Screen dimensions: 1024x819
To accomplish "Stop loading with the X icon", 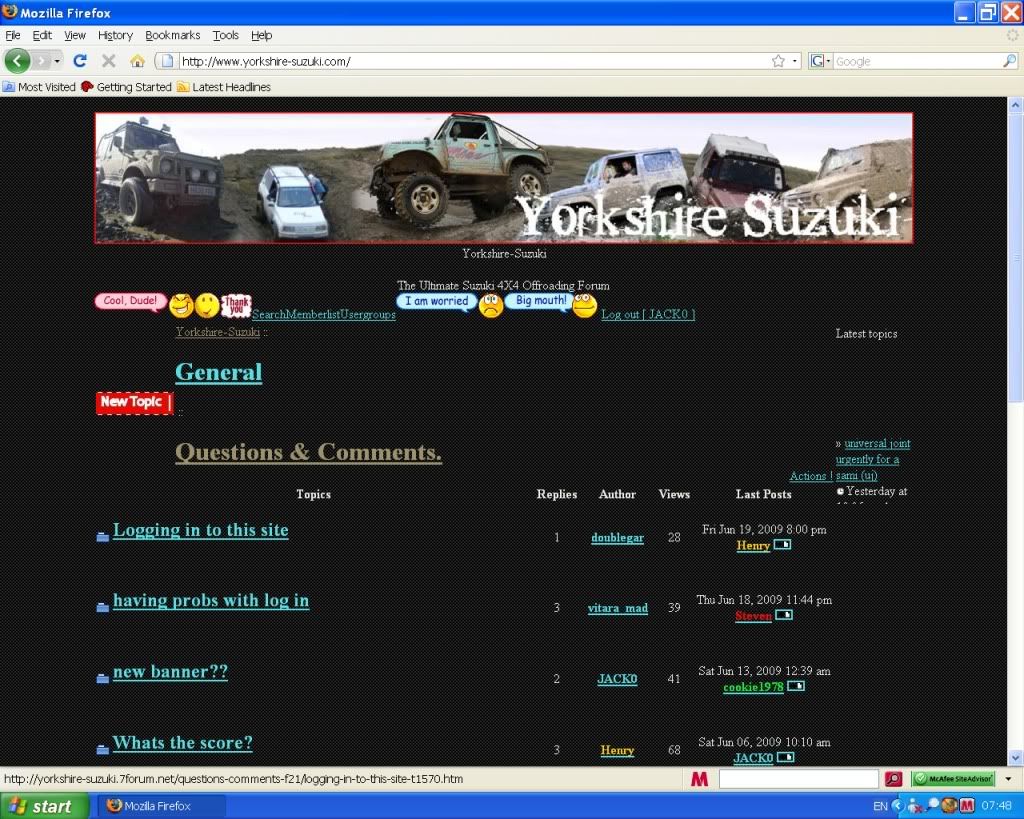I will coord(108,61).
